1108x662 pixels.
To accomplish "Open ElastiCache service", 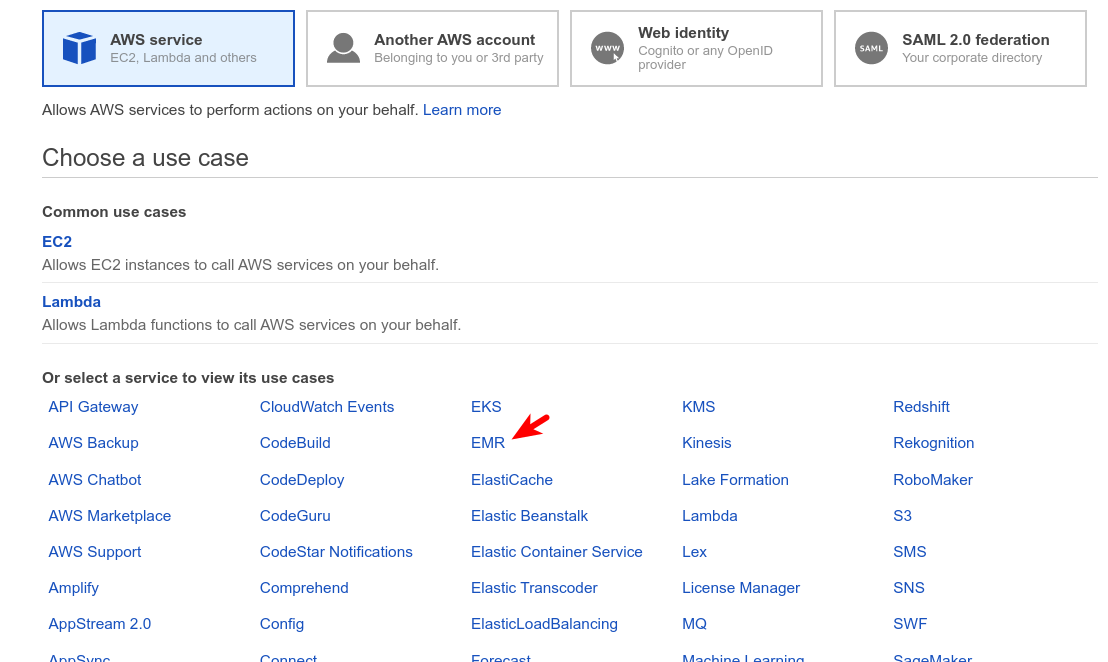I will tap(512, 480).
